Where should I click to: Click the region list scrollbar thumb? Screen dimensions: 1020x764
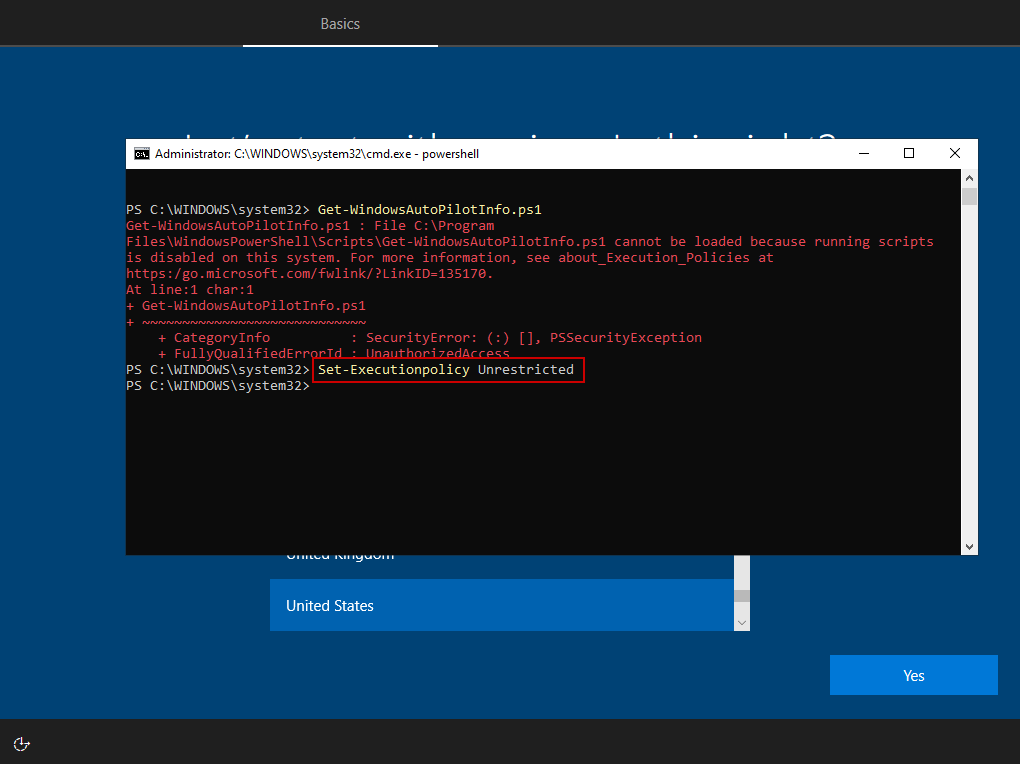coord(741,596)
